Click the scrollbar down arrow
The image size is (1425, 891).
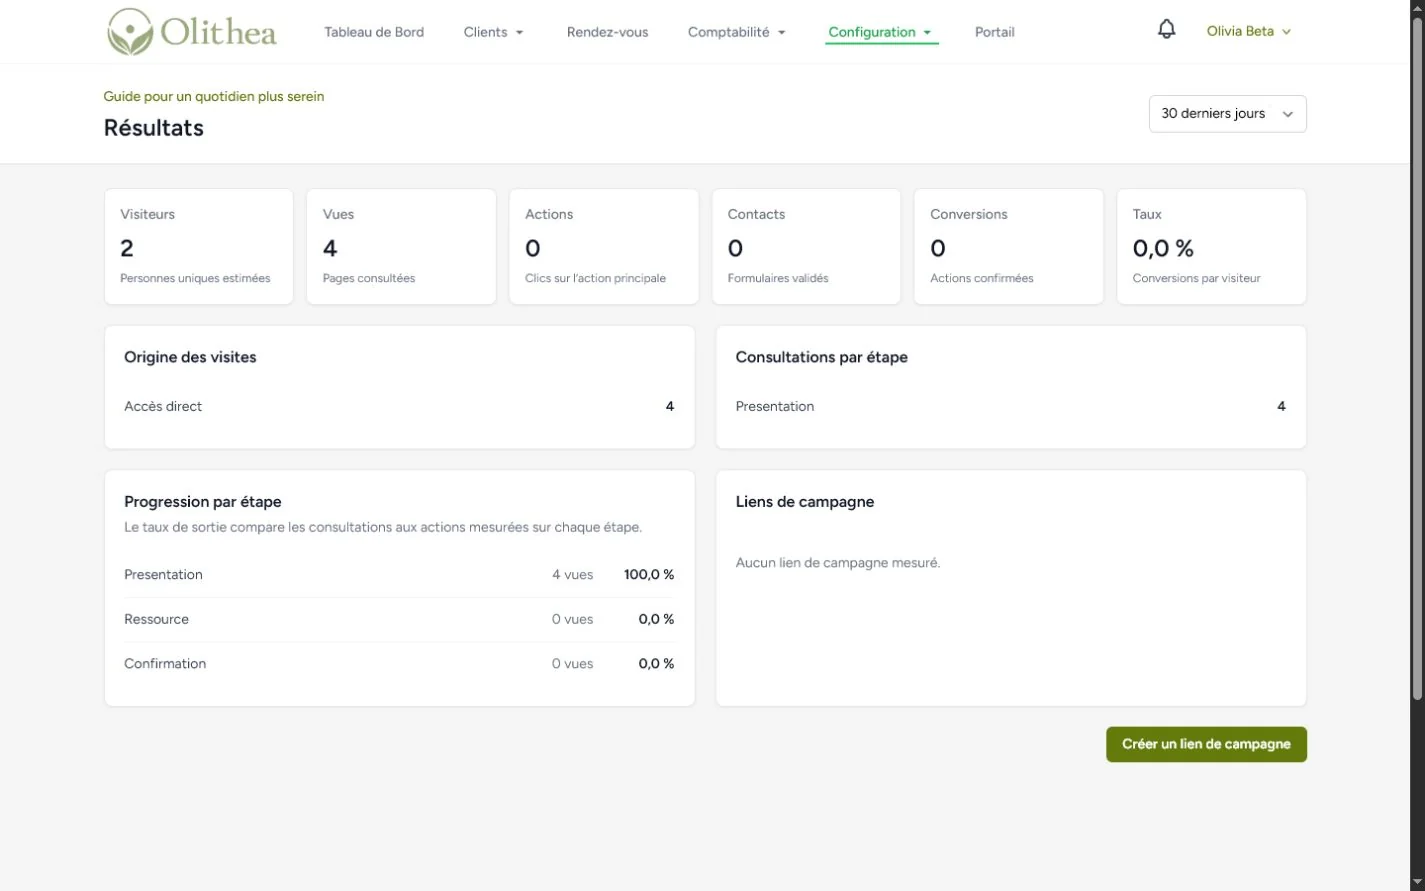click(x=1417, y=882)
